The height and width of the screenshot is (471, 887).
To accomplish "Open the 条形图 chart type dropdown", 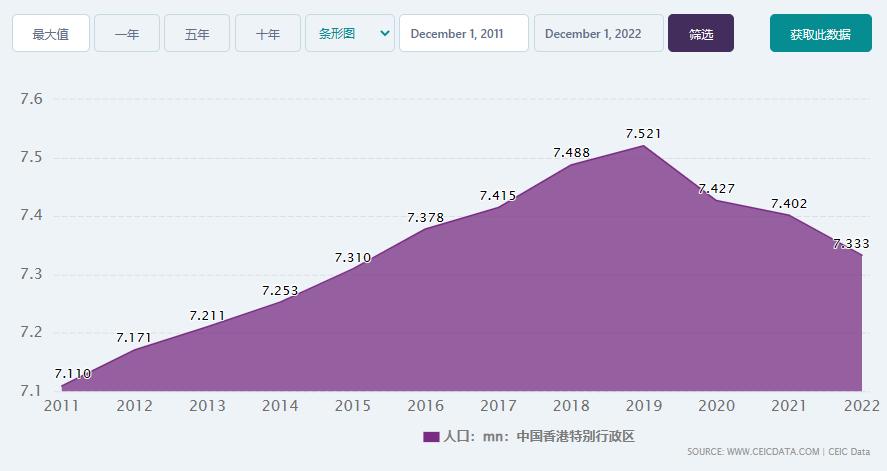I will (x=350, y=33).
